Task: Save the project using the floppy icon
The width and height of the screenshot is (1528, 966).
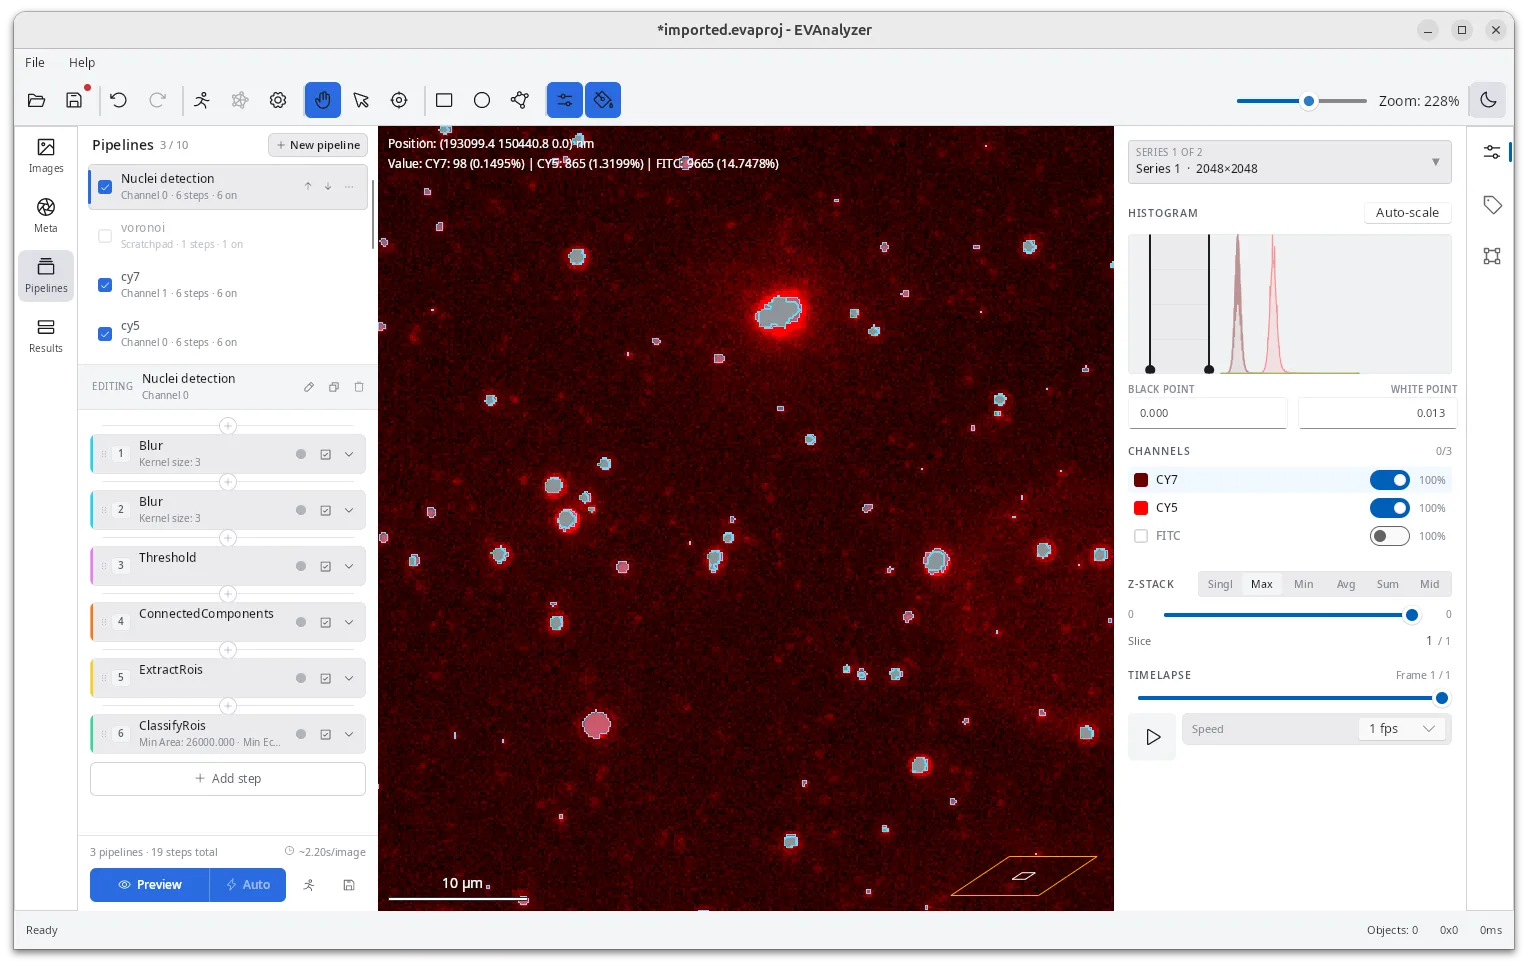Action: 74,100
